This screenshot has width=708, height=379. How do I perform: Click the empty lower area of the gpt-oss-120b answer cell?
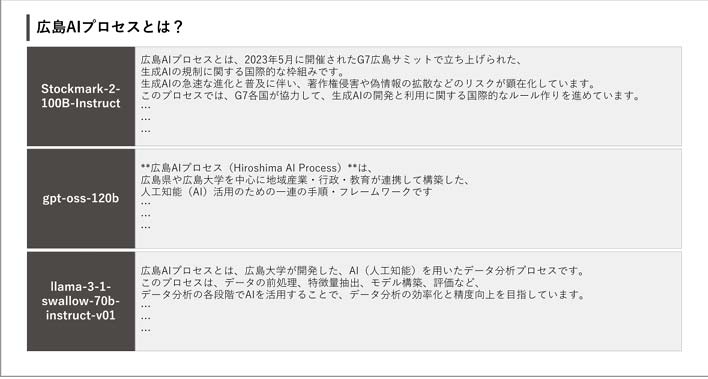[408, 239]
